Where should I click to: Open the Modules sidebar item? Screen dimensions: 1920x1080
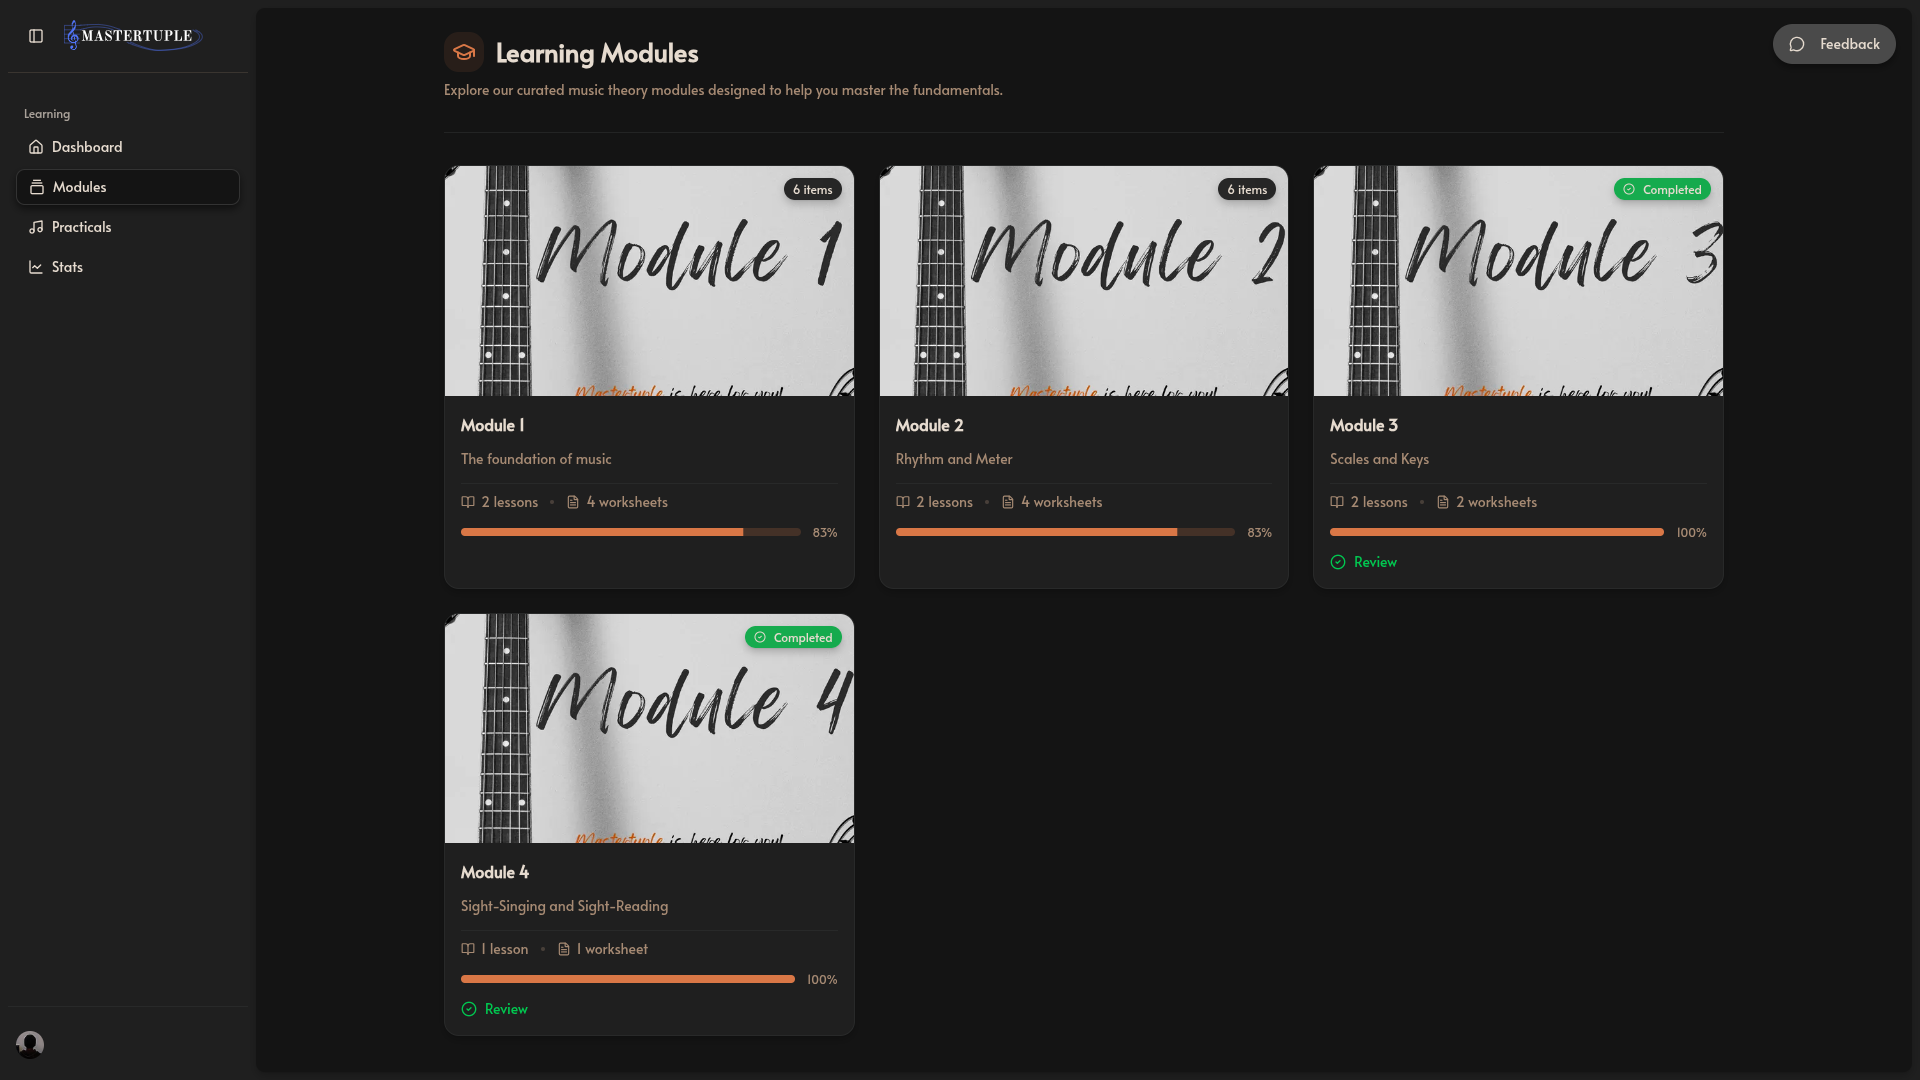click(x=80, y=187)
